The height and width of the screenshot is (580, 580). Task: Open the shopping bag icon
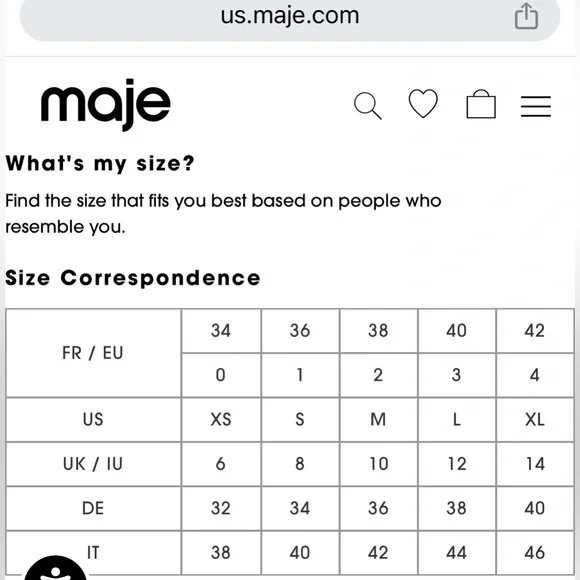click(481, 104)
